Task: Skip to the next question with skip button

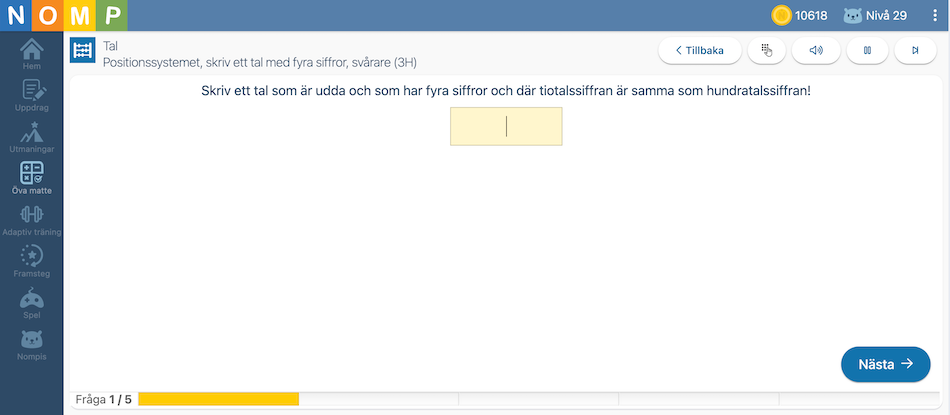Action: pyautogui.click(x=915, y=50)
